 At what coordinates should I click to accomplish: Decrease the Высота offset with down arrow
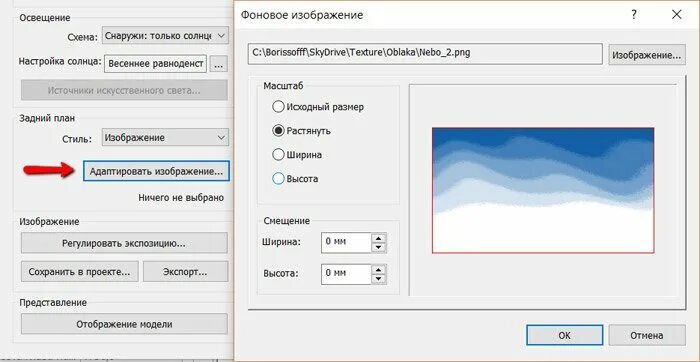tap(379, 279)
